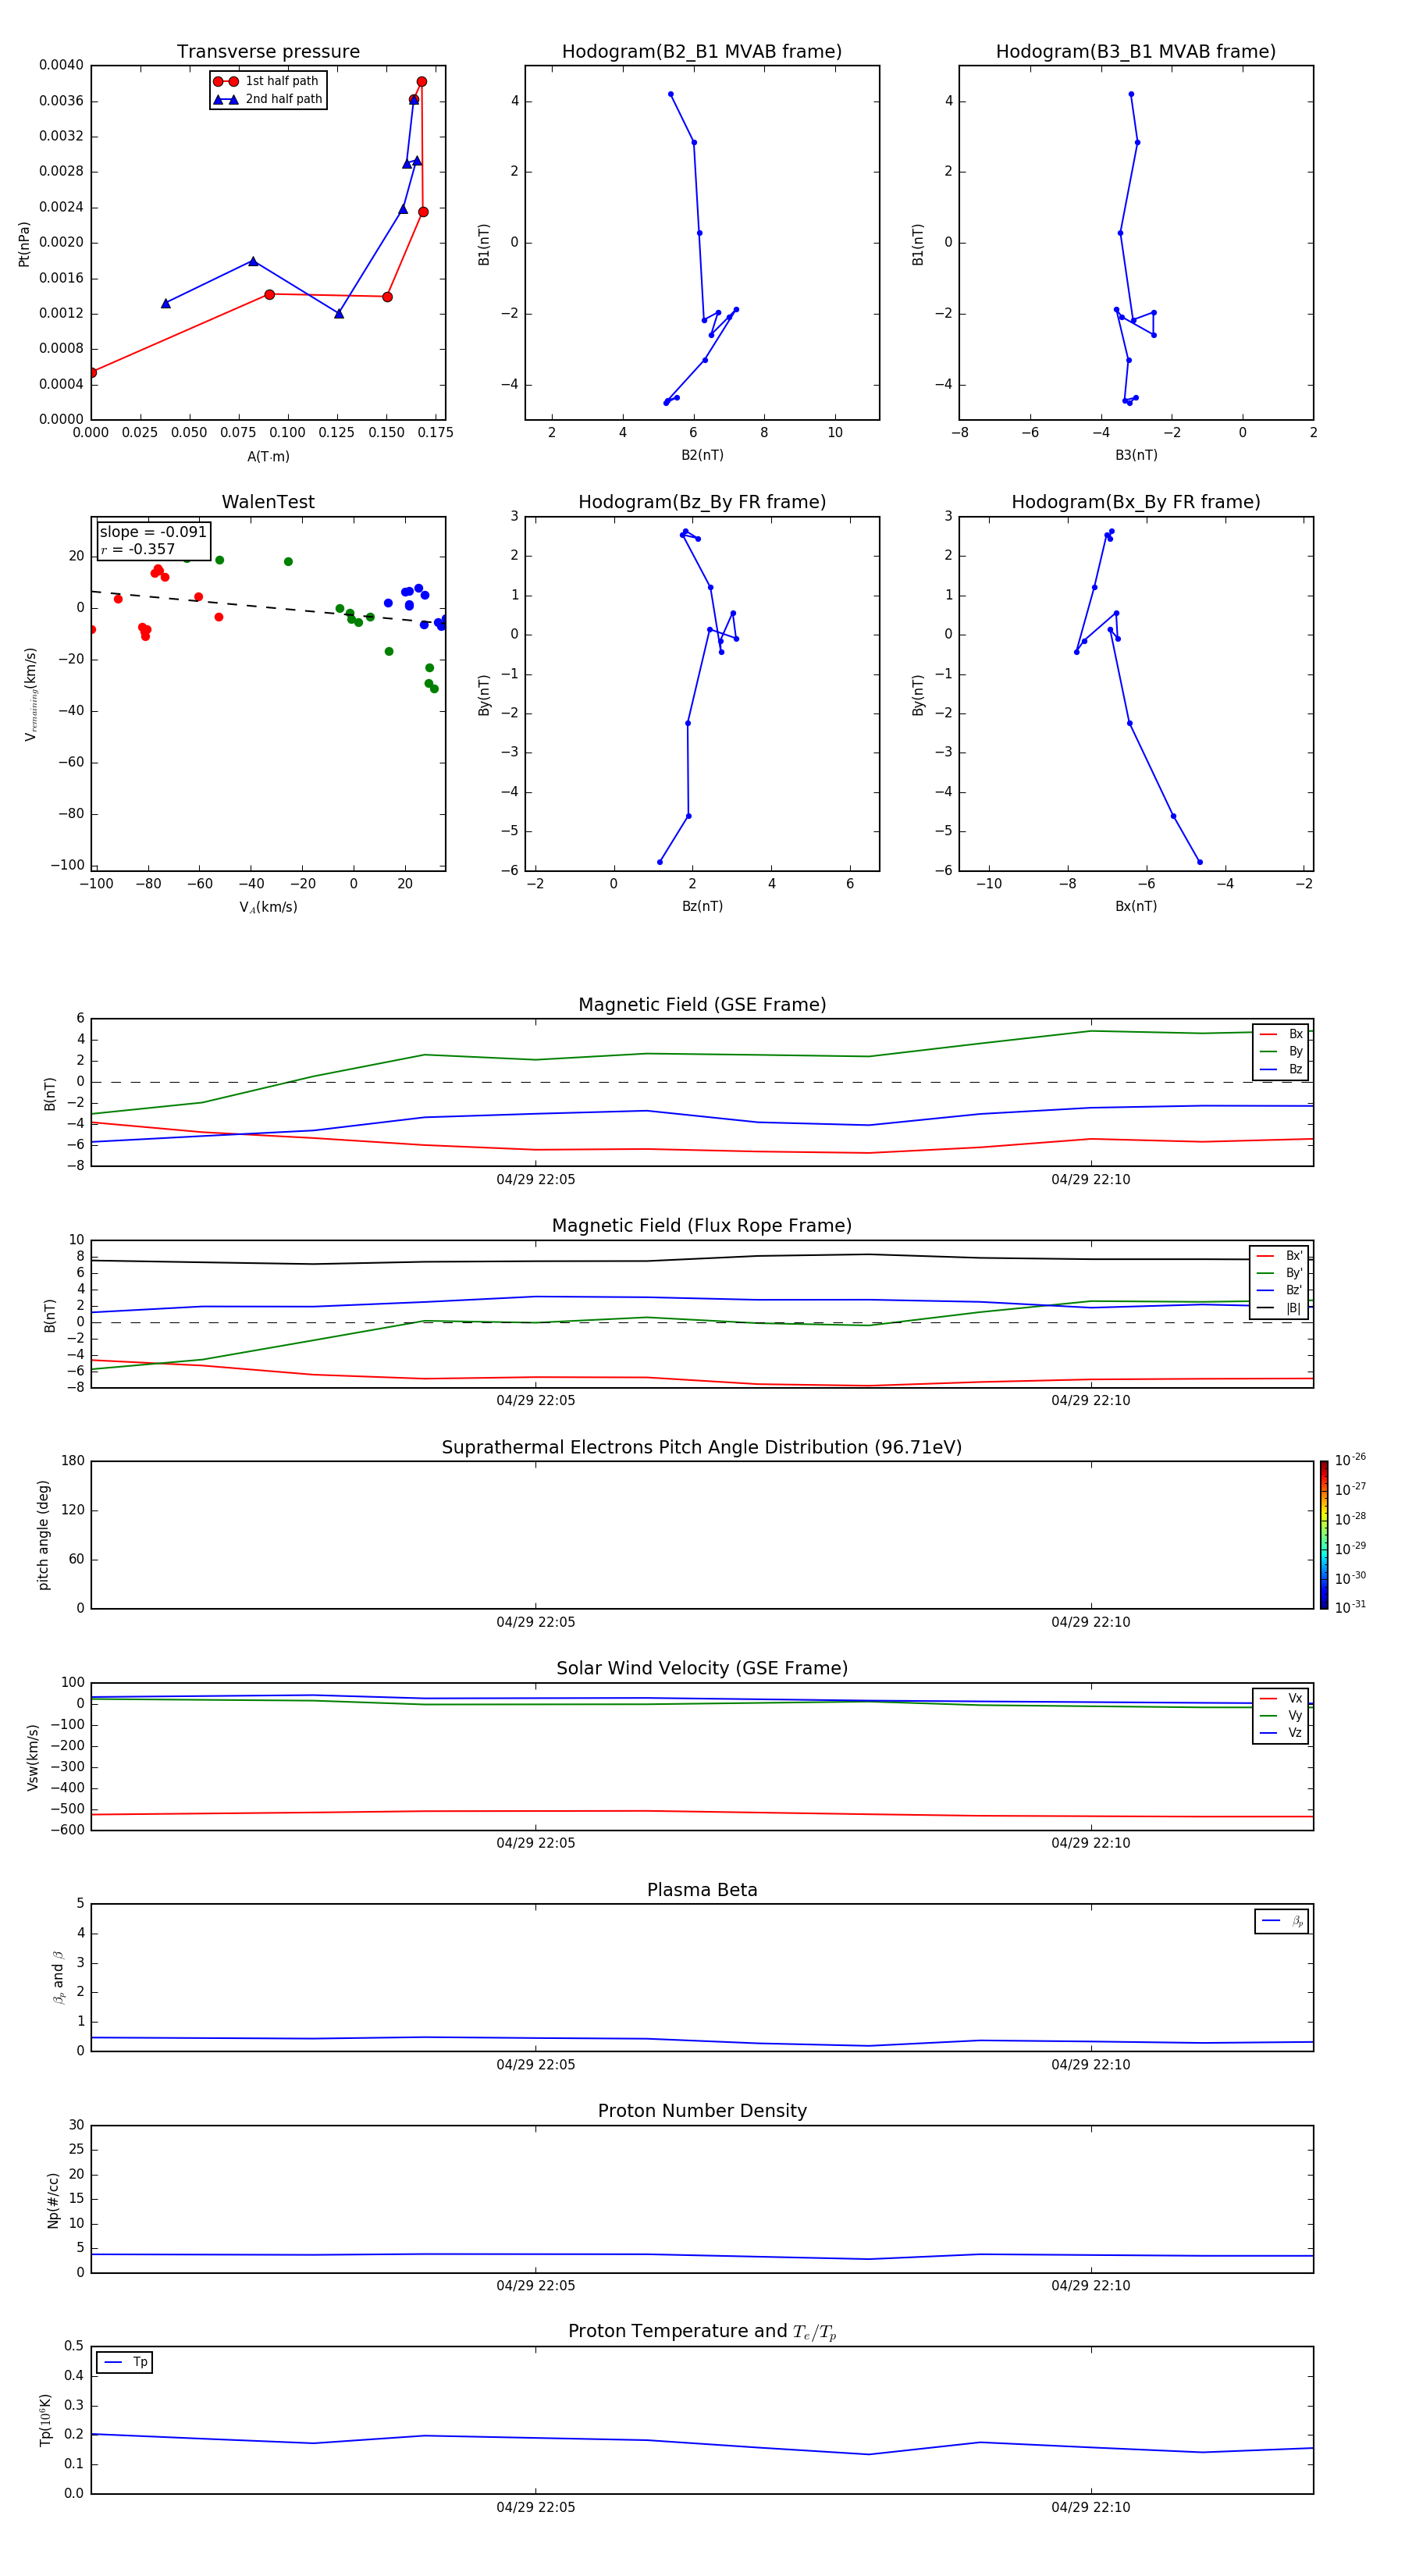The image size is (1405, 2576).
Task: Click the "WalenTest" plot title
Action: coord(268,502)
